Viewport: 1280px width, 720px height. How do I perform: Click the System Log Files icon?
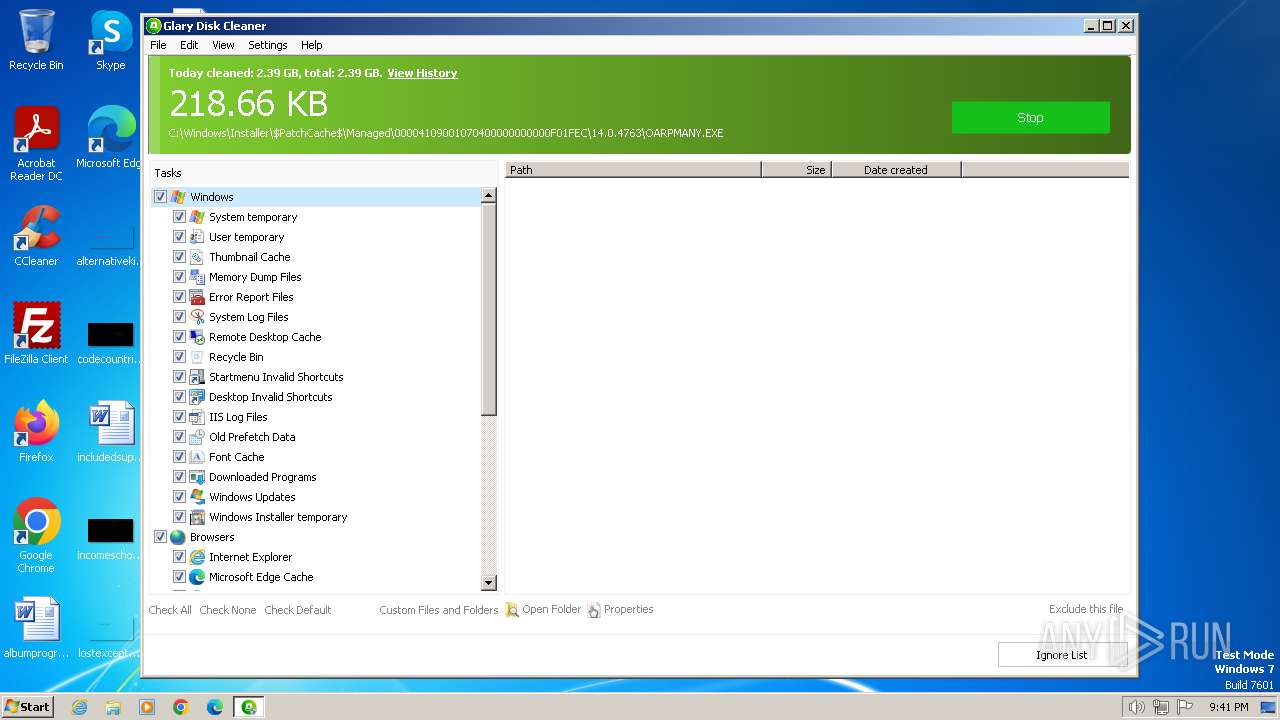(197, 317)
